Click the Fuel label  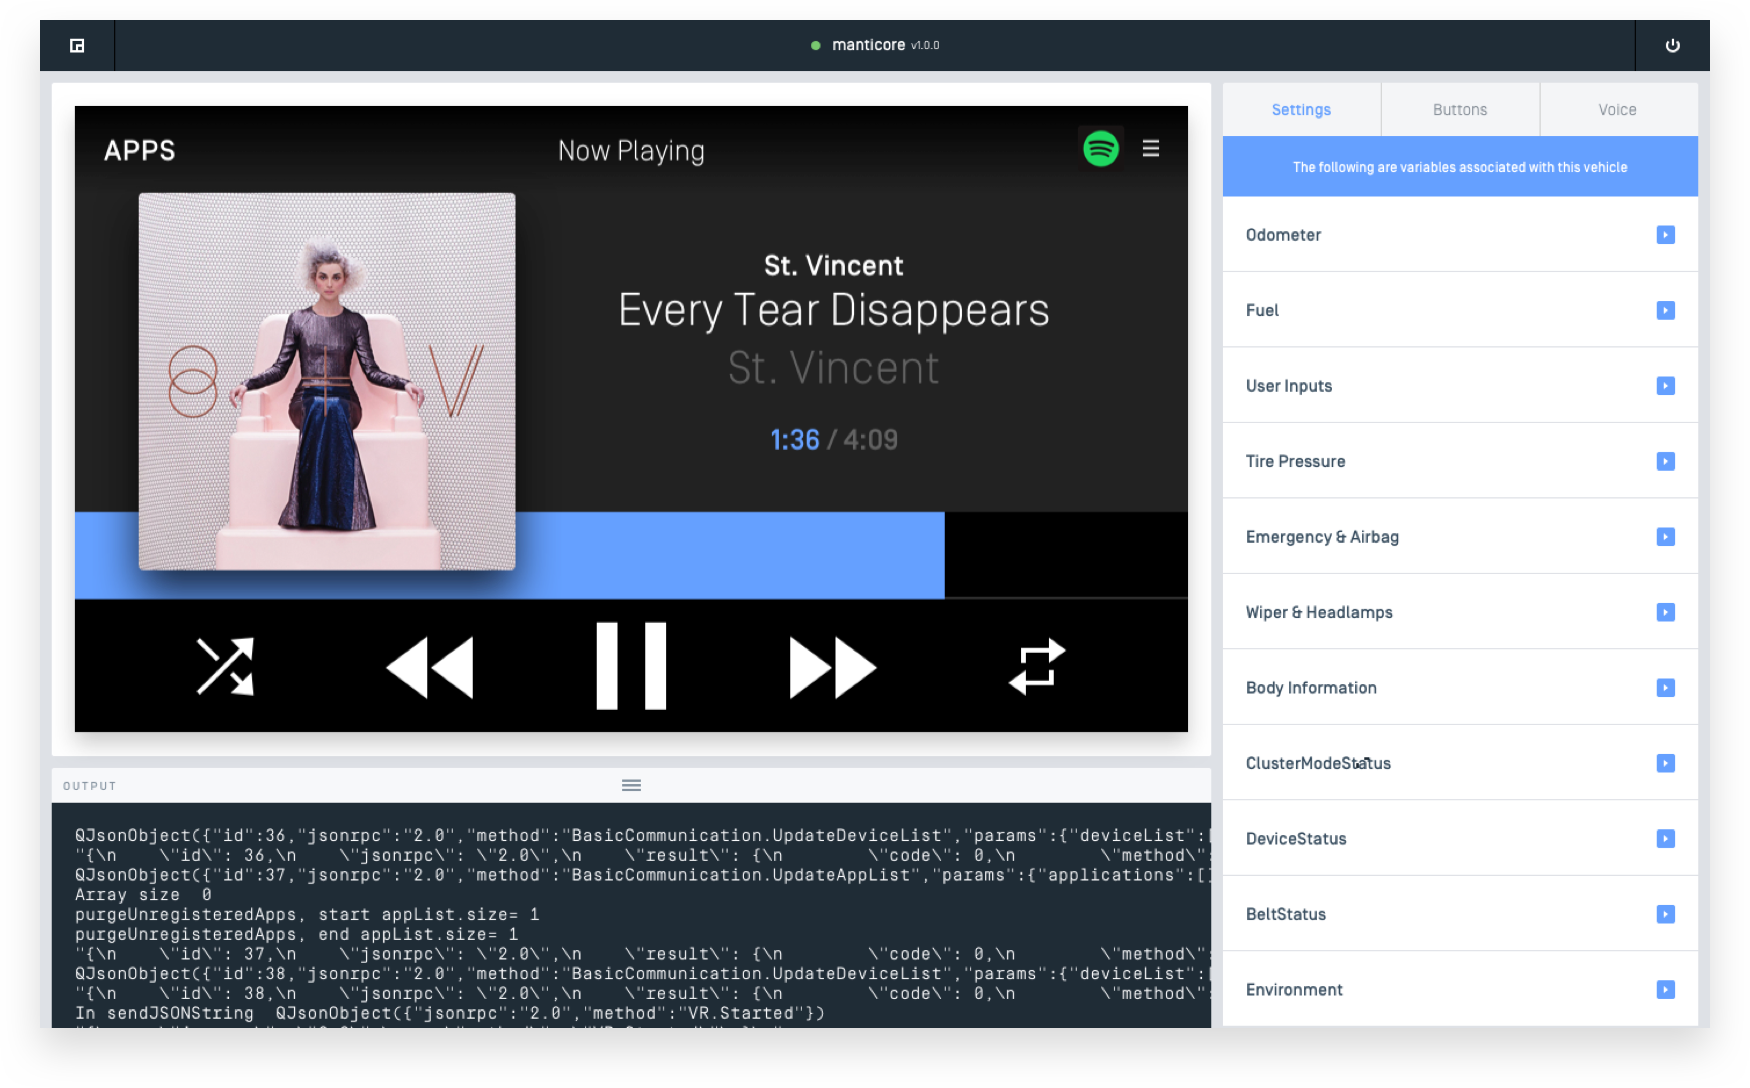click(1262, 310)
